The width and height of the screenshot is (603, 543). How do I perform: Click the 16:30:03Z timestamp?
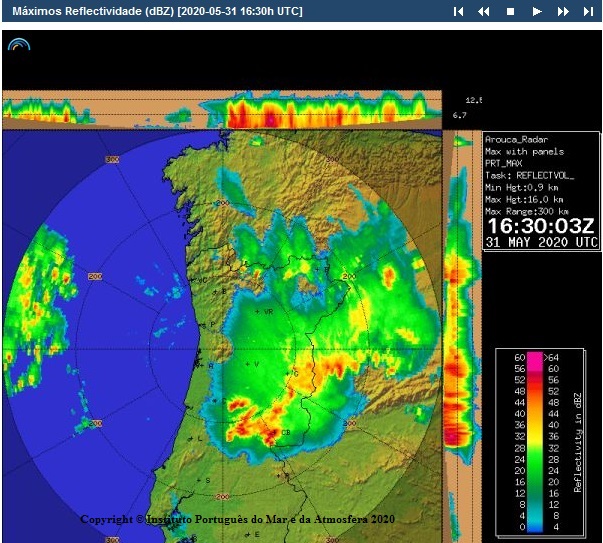coord(541,226)
